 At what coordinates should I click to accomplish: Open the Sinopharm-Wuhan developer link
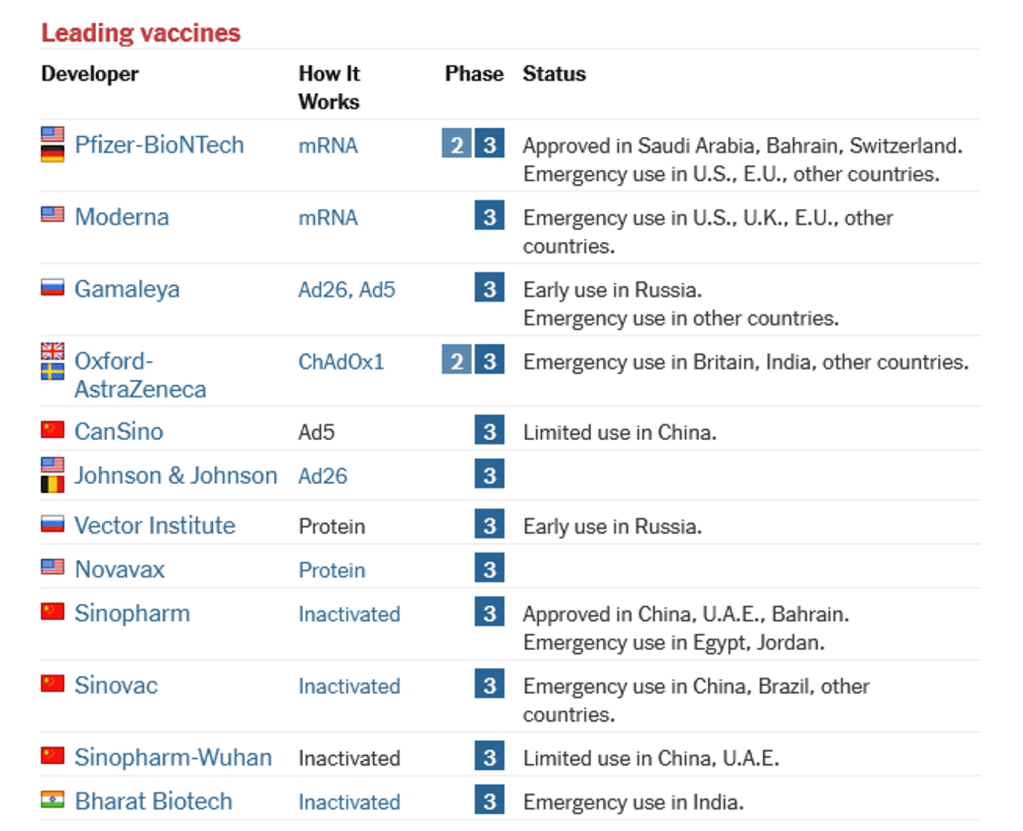(173, 757)
